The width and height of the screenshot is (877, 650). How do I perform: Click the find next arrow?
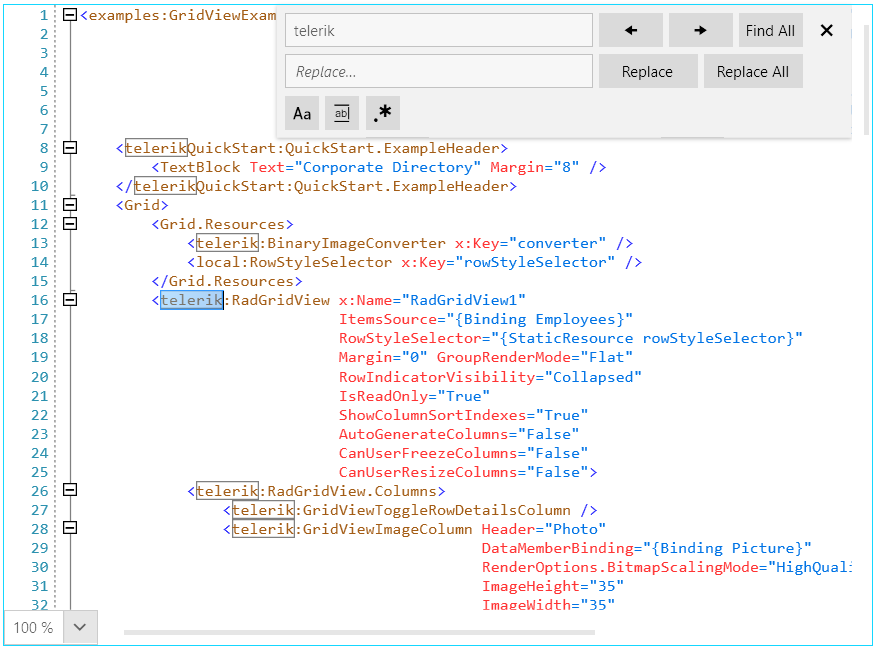point(700,30)
